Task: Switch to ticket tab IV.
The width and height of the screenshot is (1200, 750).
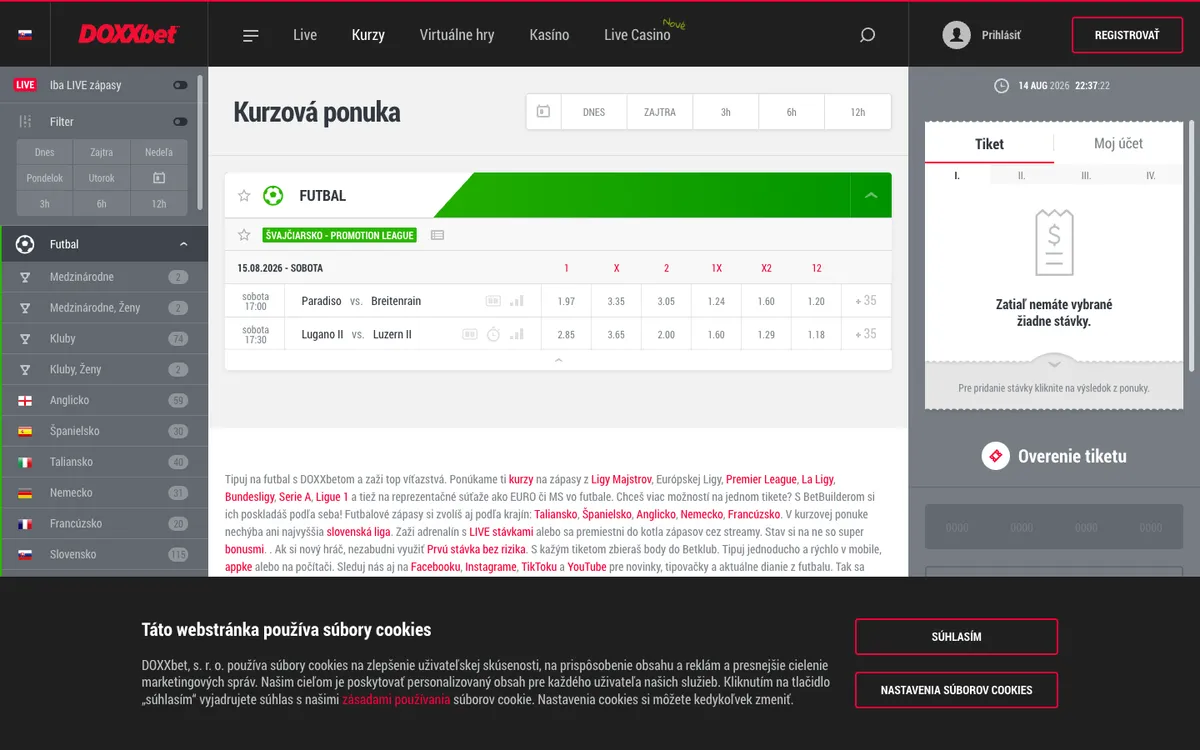Action: coord(1151,175)
